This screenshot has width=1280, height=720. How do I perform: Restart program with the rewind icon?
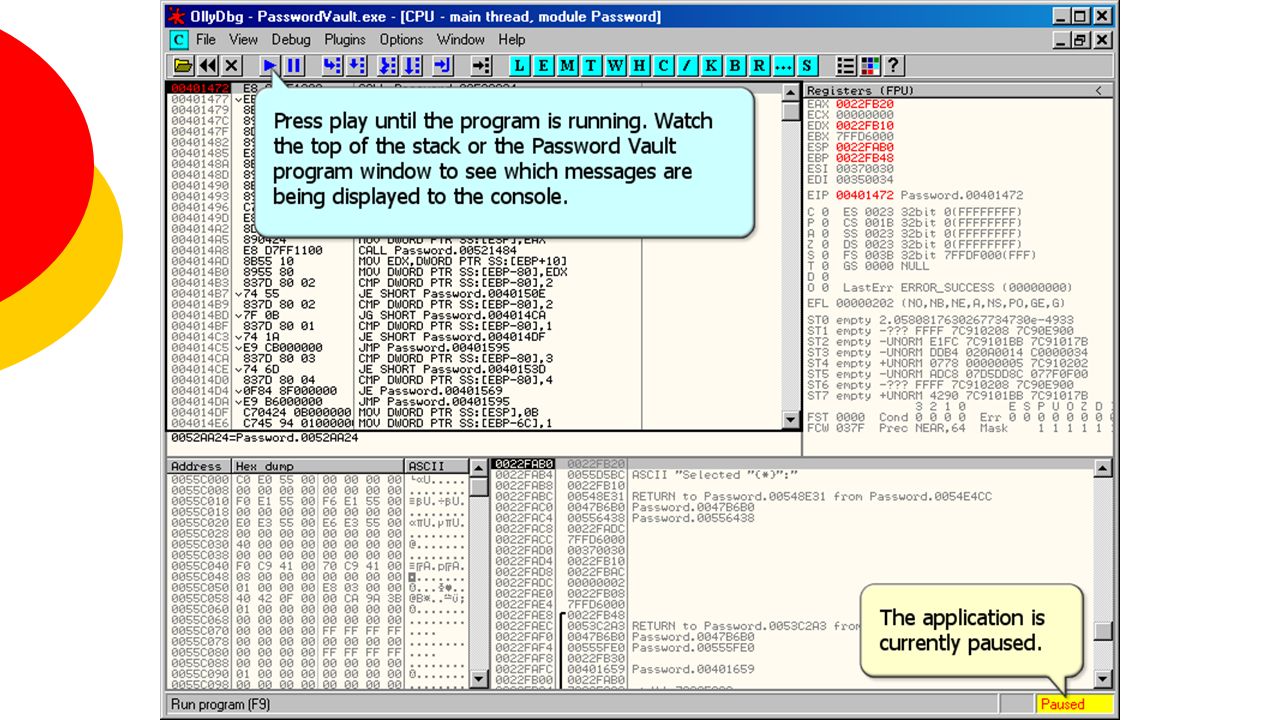point(207,66)
